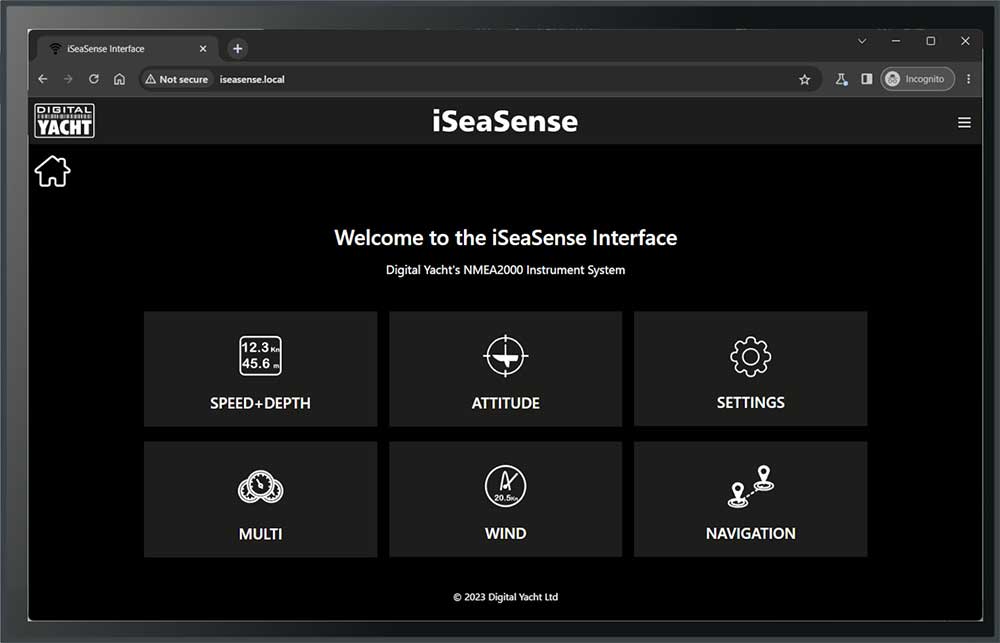
Task: Go back to previous page
Action: coord(43,79)
